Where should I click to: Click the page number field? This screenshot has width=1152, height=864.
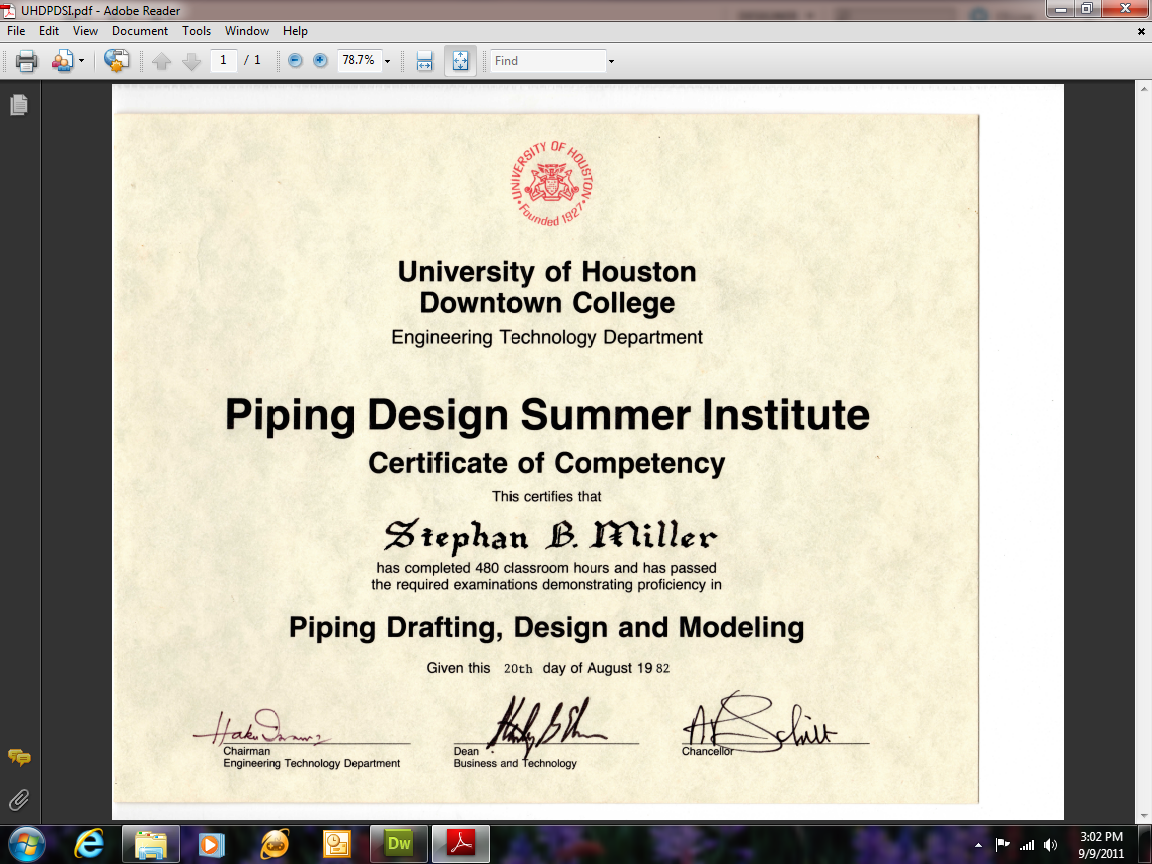[x=223, y=60]
